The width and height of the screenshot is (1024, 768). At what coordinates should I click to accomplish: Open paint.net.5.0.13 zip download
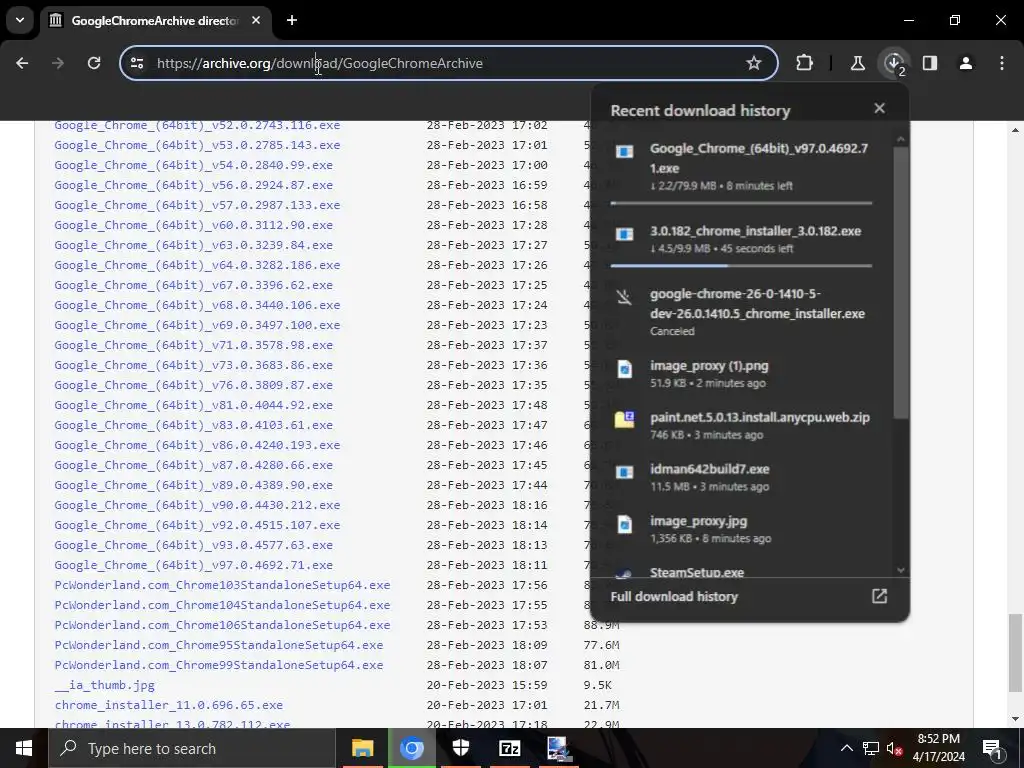click(x=741, y=425)
